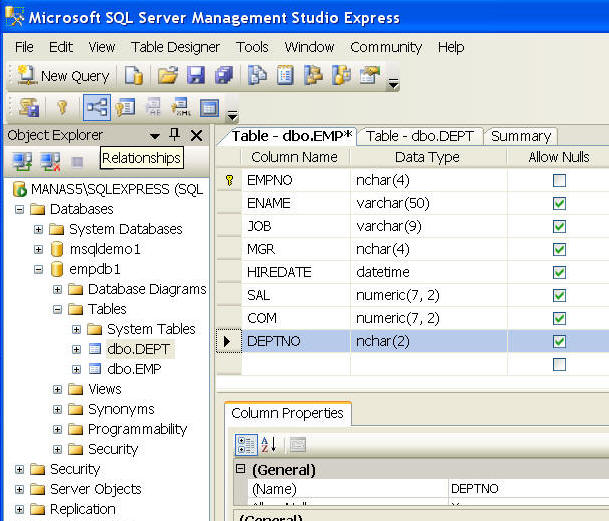
Task: Click the (Name) property value DEPTNO
Action: tap(528, 489)
